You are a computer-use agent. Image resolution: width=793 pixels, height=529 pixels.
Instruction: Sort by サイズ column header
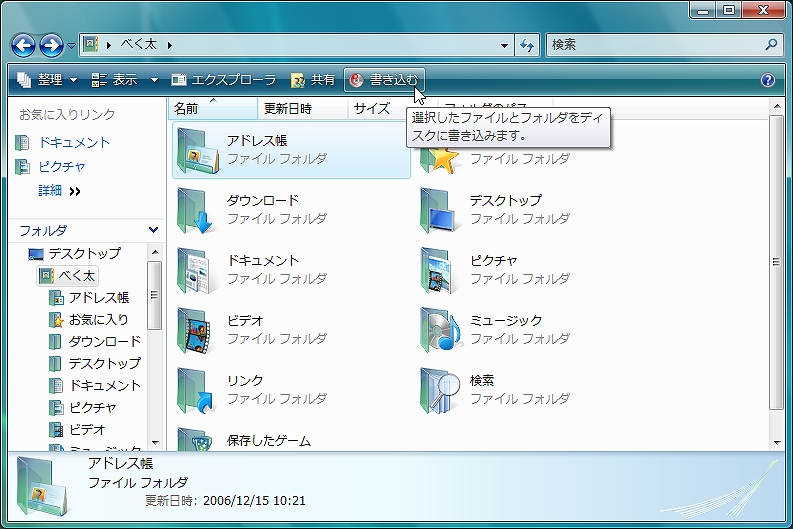[377, 108]
